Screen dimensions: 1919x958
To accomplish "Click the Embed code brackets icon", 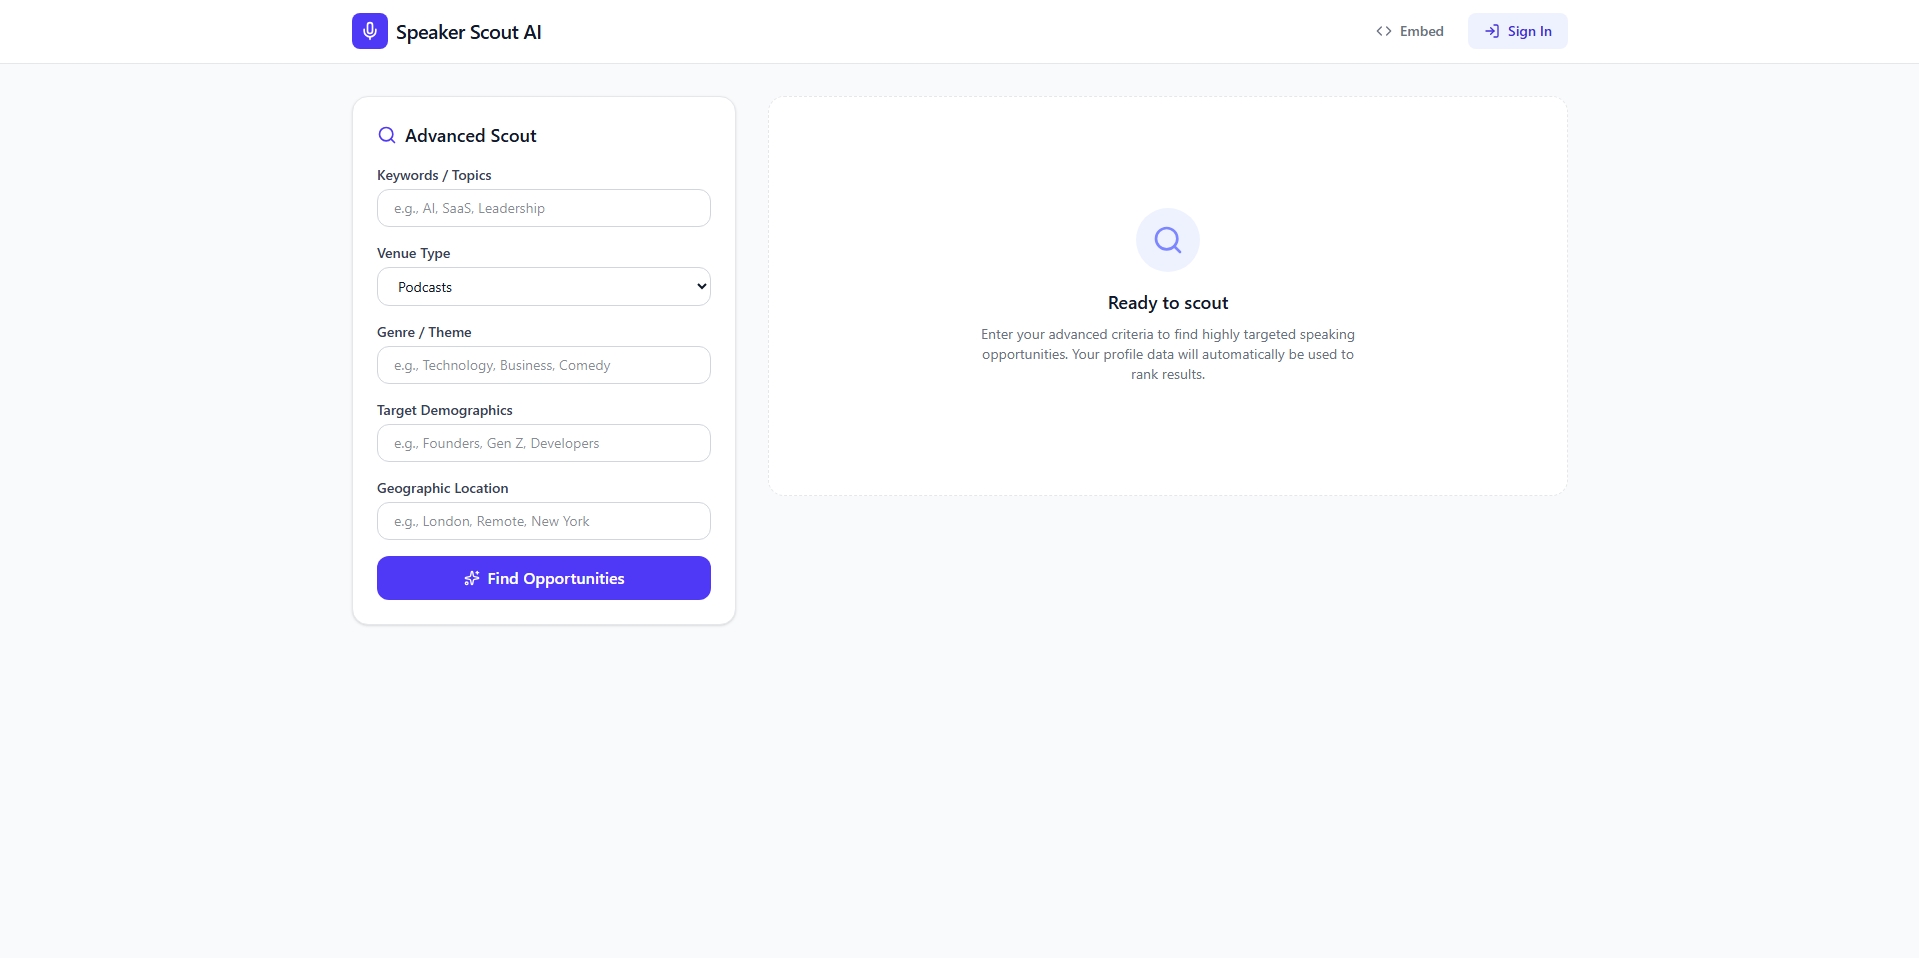I will pos(1383,31).
